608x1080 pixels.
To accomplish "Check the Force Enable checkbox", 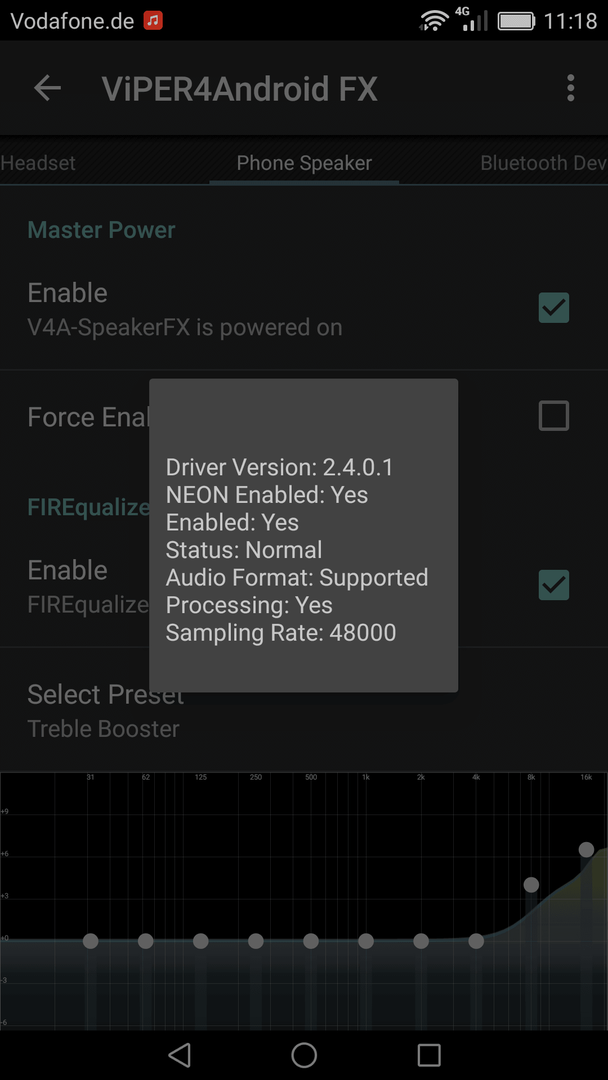I will tap(554, 415).
